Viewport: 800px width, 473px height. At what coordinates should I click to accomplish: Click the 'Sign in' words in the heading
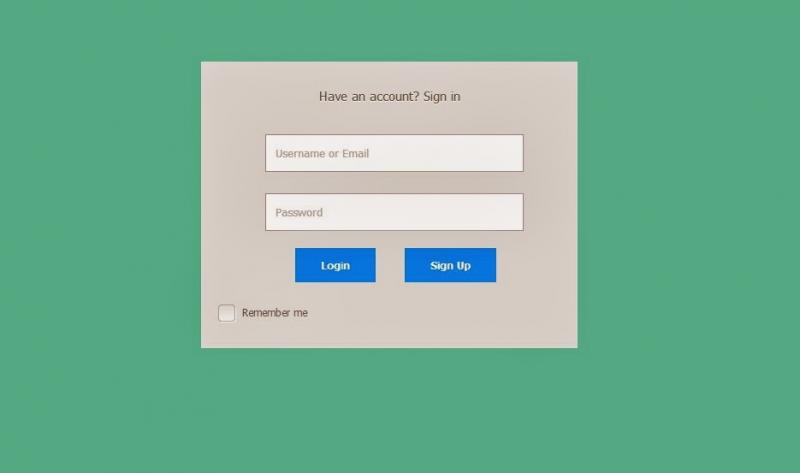pyautogui.click(x=442, y=96)
